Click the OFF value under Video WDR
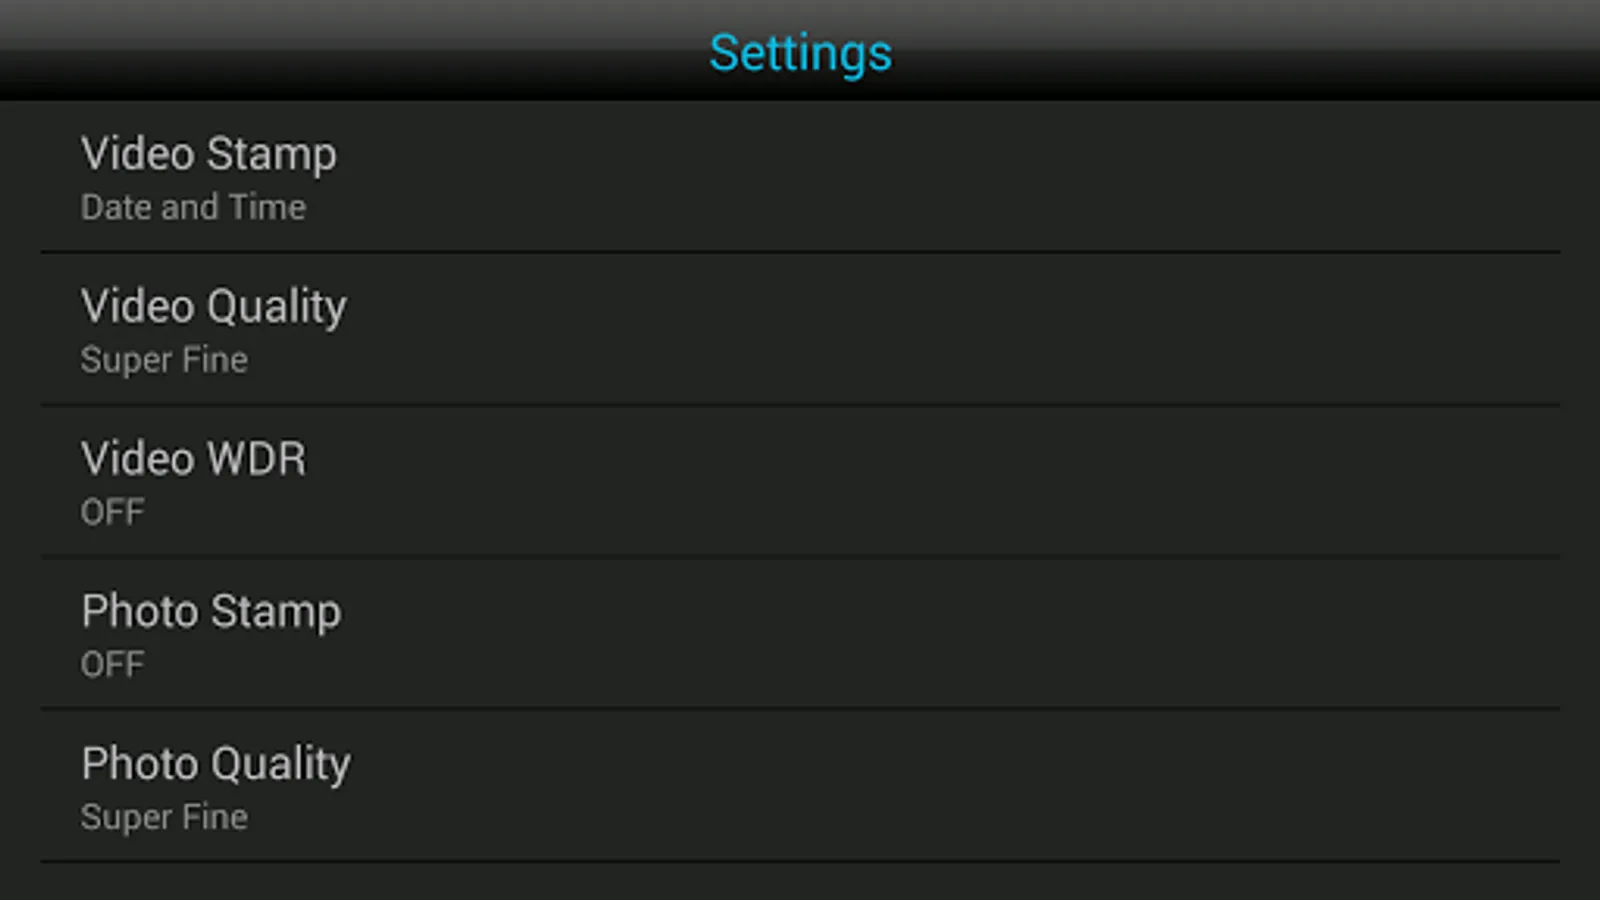Viewport: 1600px width, 900px height. pos(112,512)
